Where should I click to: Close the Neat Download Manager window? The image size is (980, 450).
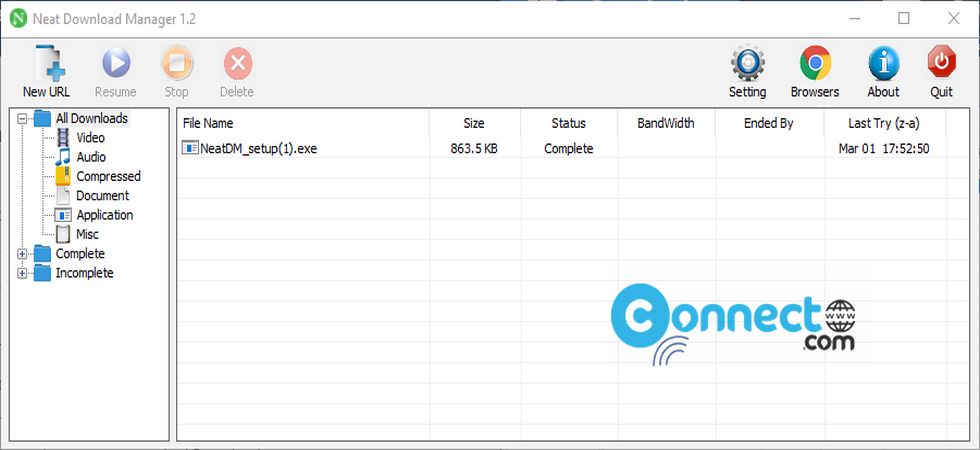pos(954,19)
